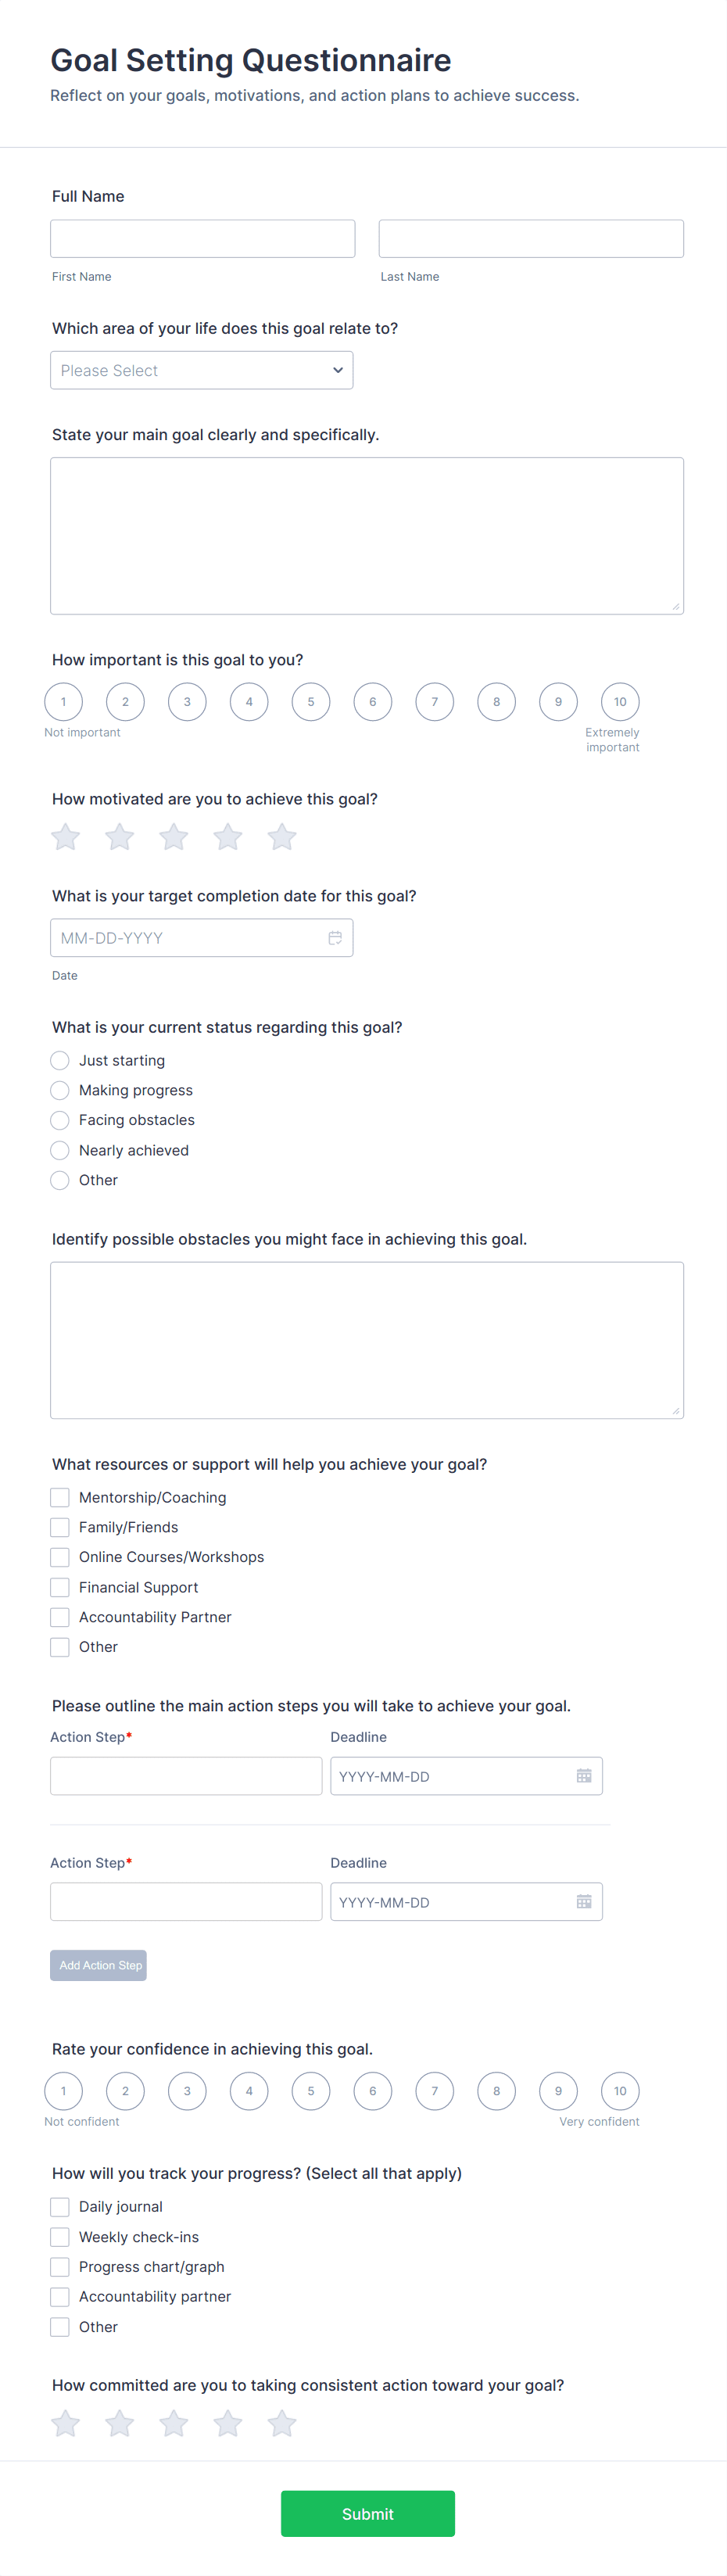The image size is (727, 2576).
Task: Tick the Weekly check-ins checkbox
Action: [60, 2237]
